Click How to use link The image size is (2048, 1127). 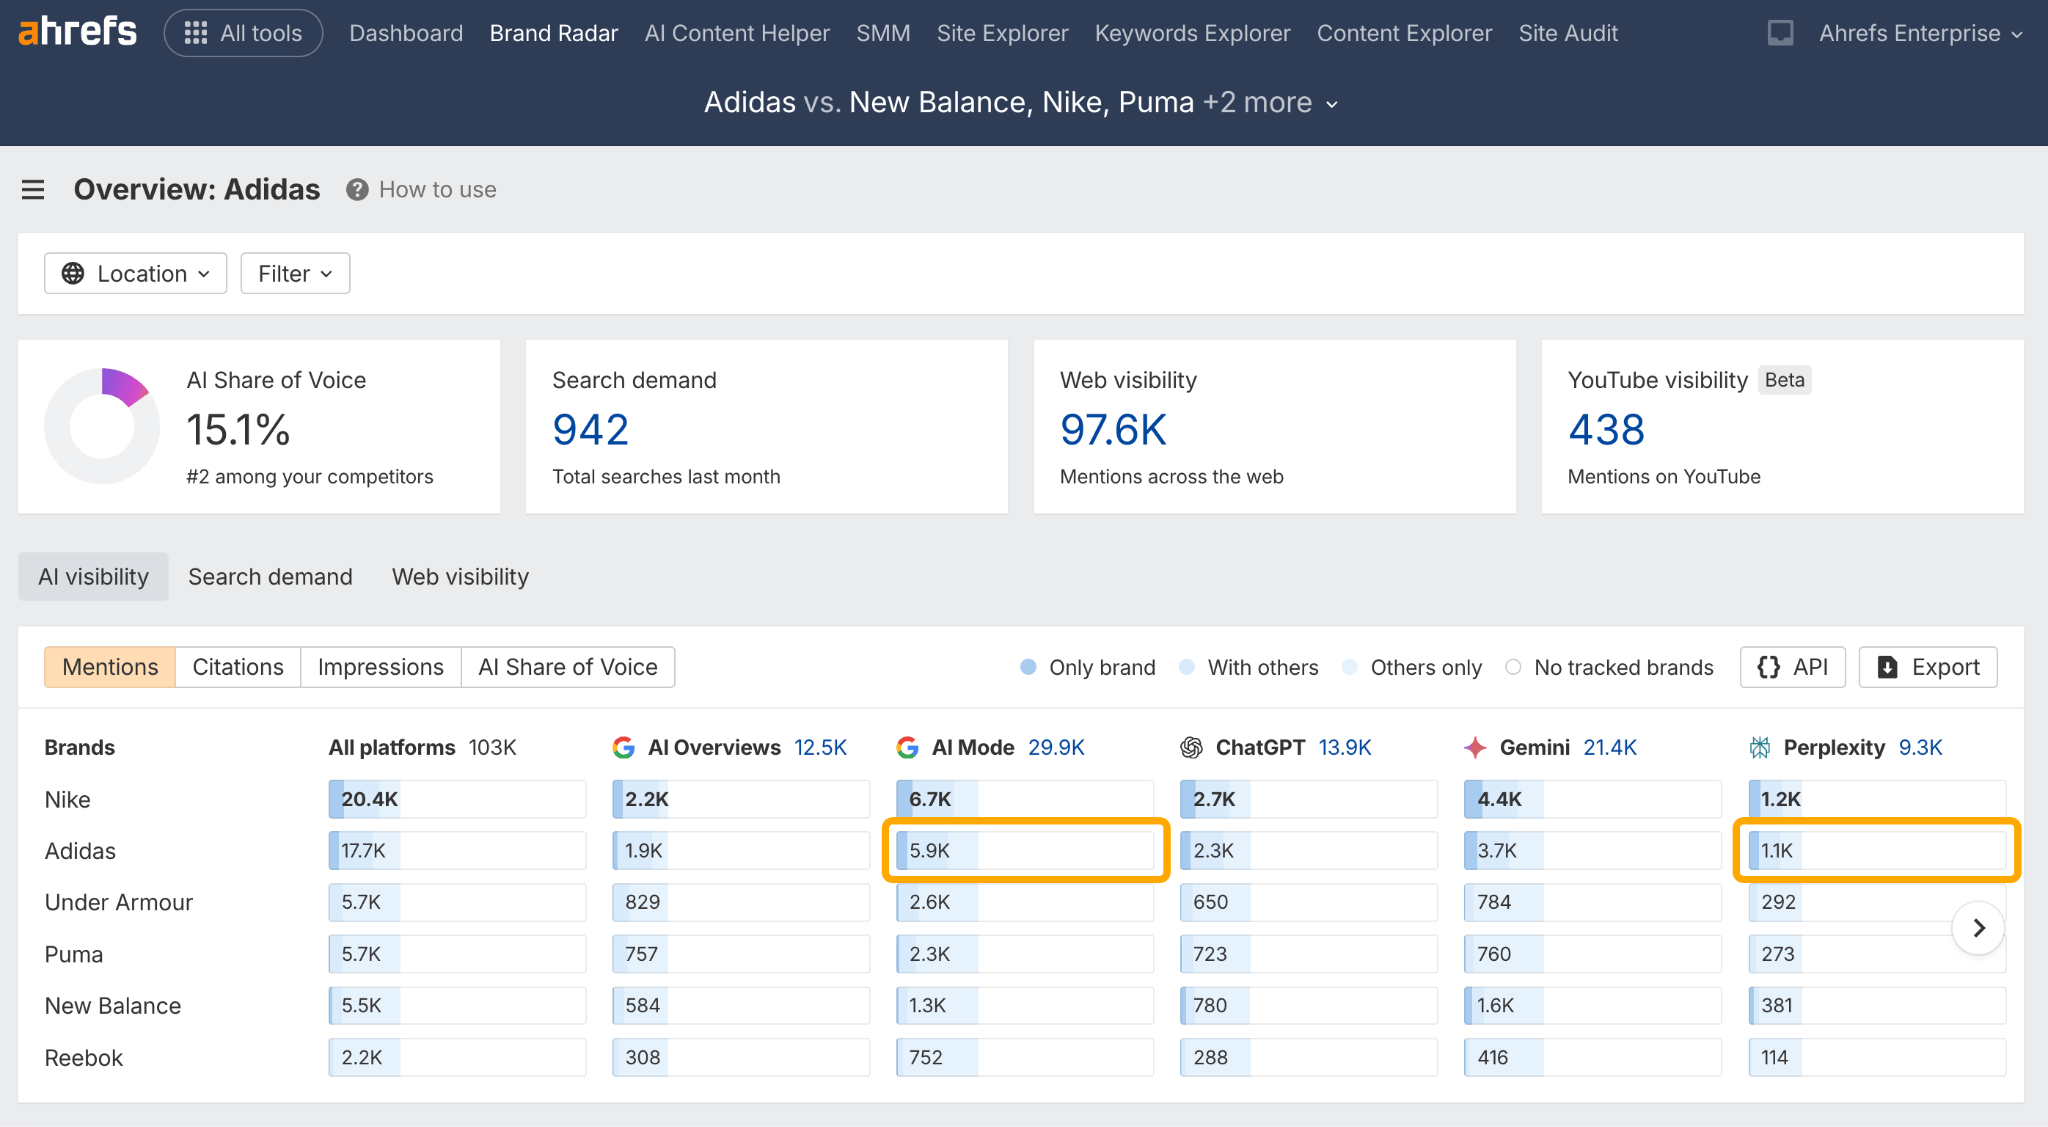[437, 189]
